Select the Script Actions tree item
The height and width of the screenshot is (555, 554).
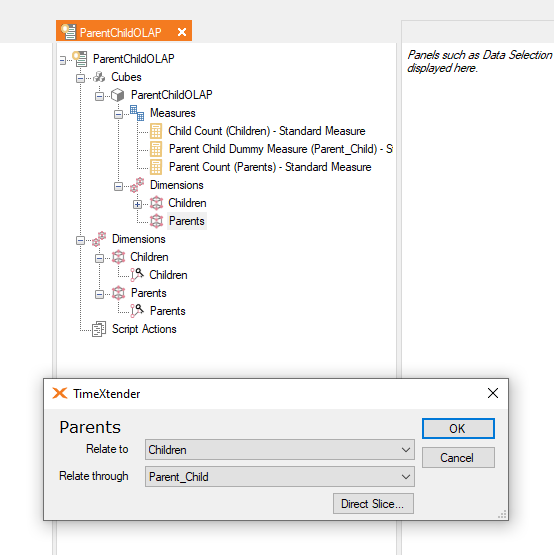tap(144, 329)
